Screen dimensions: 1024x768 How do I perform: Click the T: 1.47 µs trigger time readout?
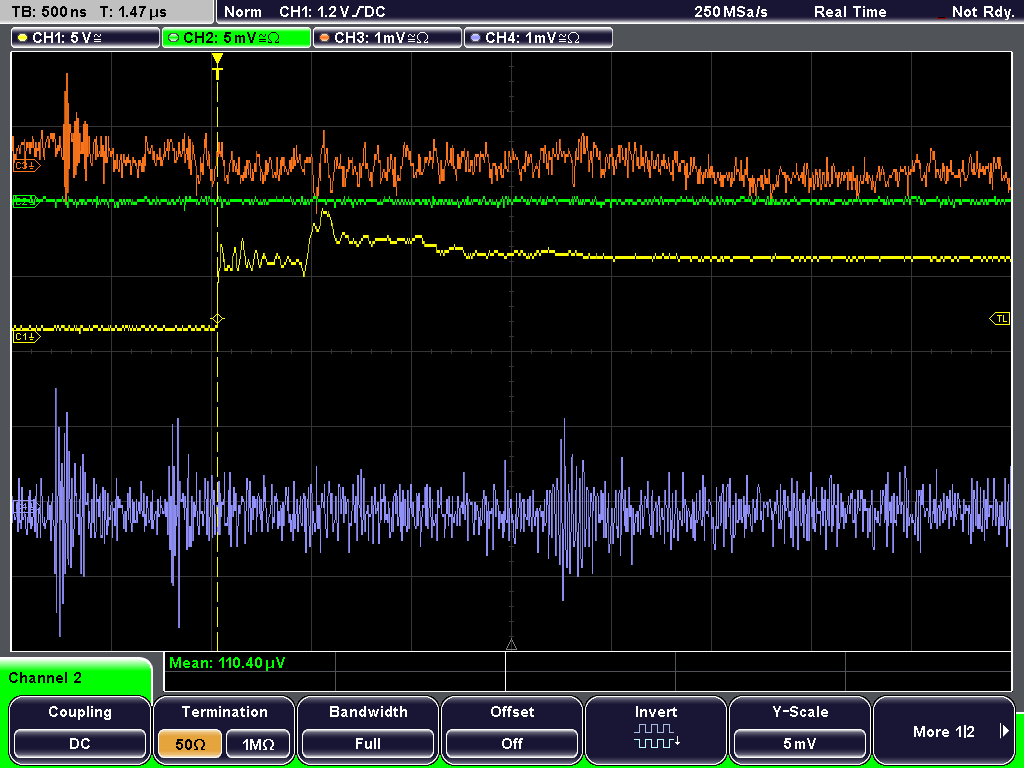click(x=133, y=12)
